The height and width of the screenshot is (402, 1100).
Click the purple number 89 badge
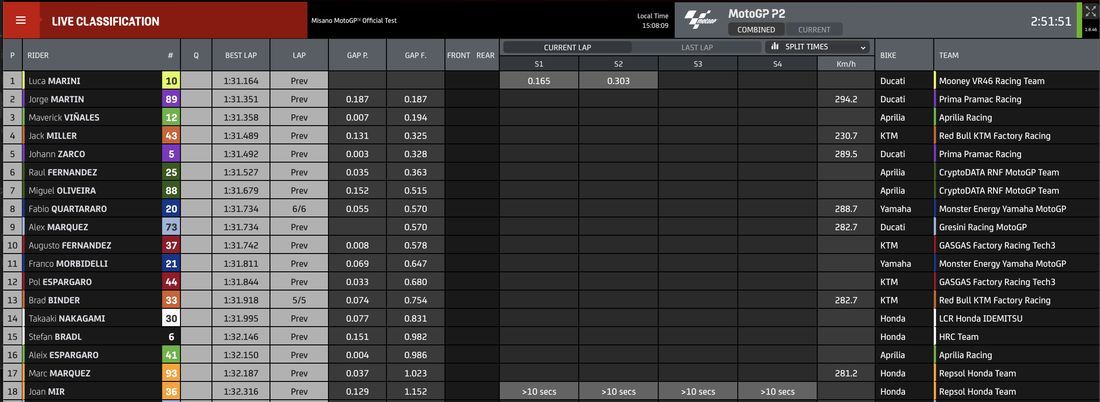(171, 99)
